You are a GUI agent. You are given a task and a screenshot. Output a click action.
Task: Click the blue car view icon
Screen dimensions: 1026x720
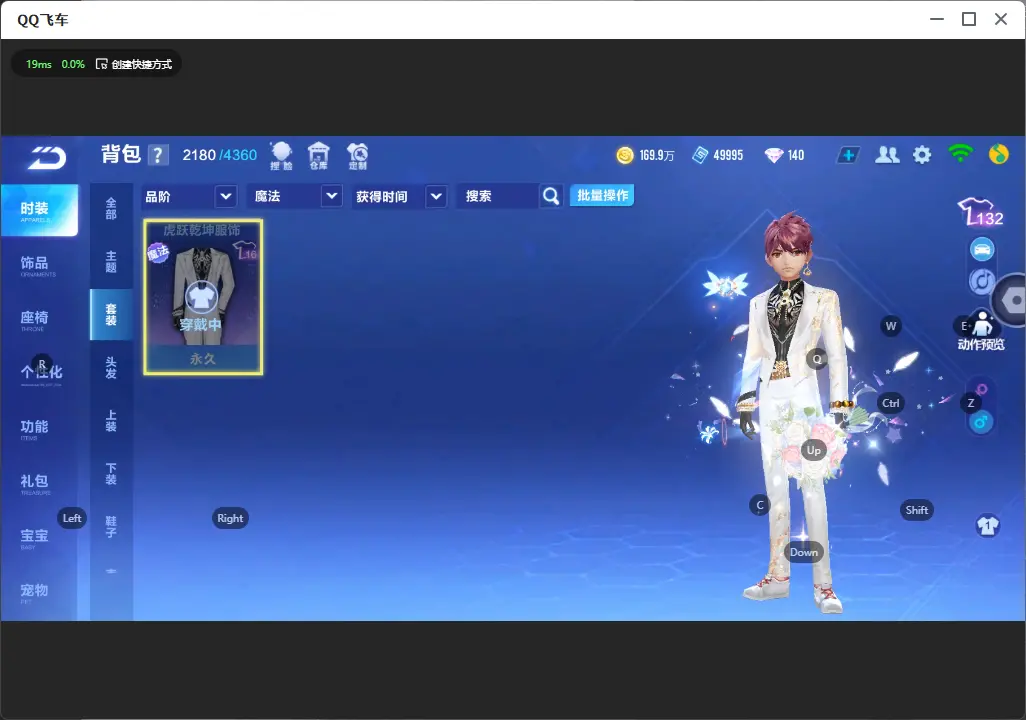(982, 249)
